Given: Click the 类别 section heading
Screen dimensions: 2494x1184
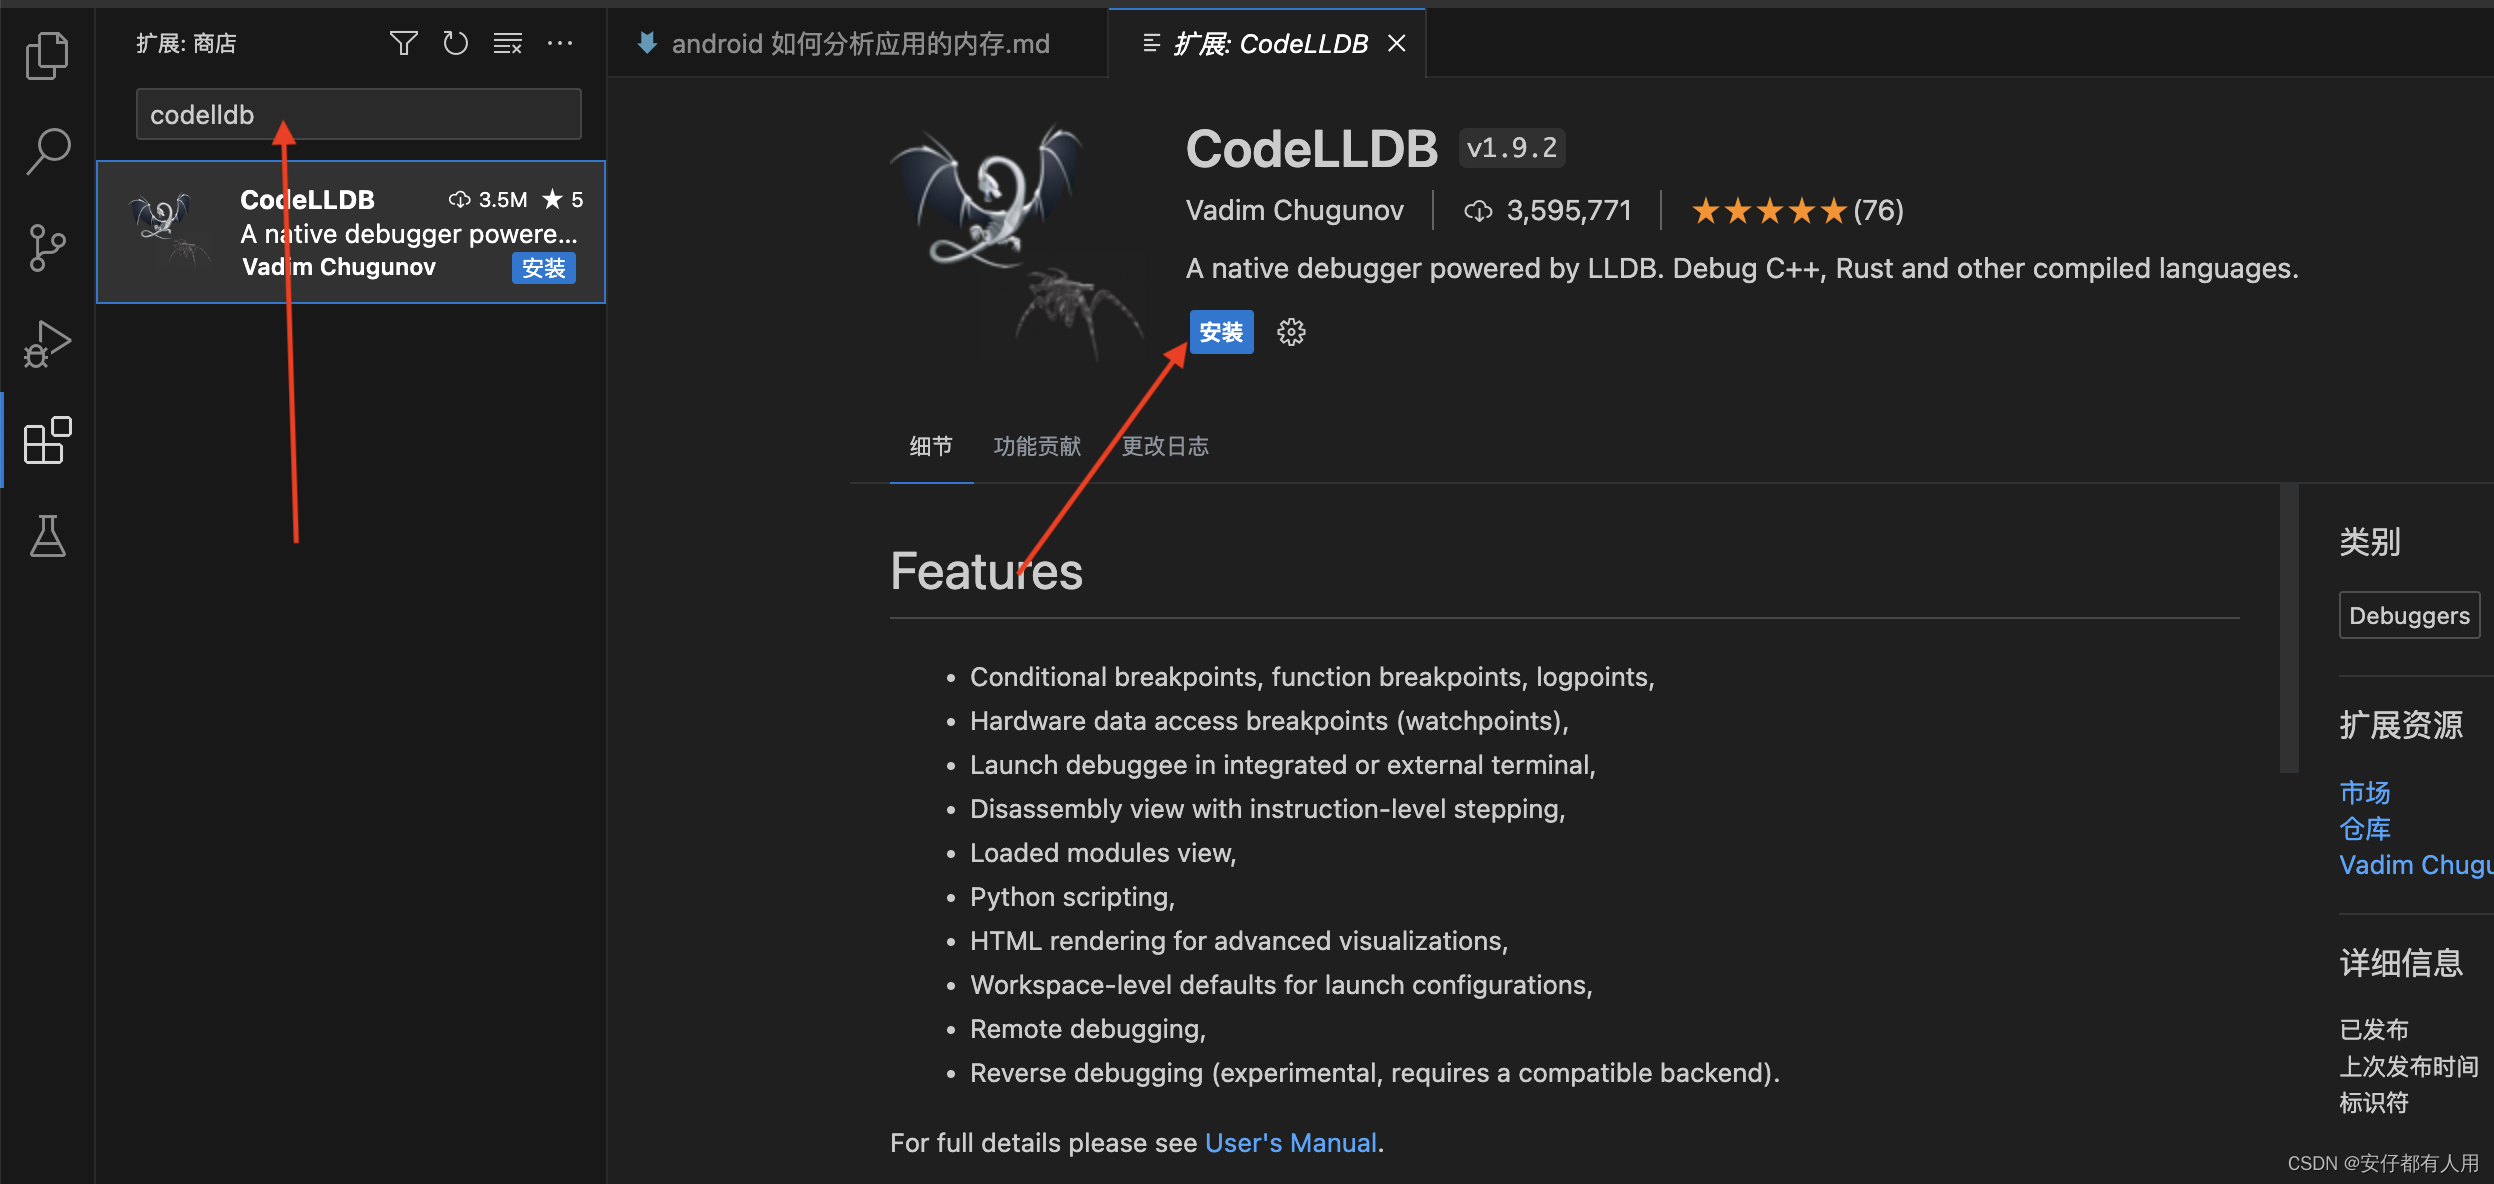Looking at the screenshot, I should pyautogui.click(x=2369, y=542).
